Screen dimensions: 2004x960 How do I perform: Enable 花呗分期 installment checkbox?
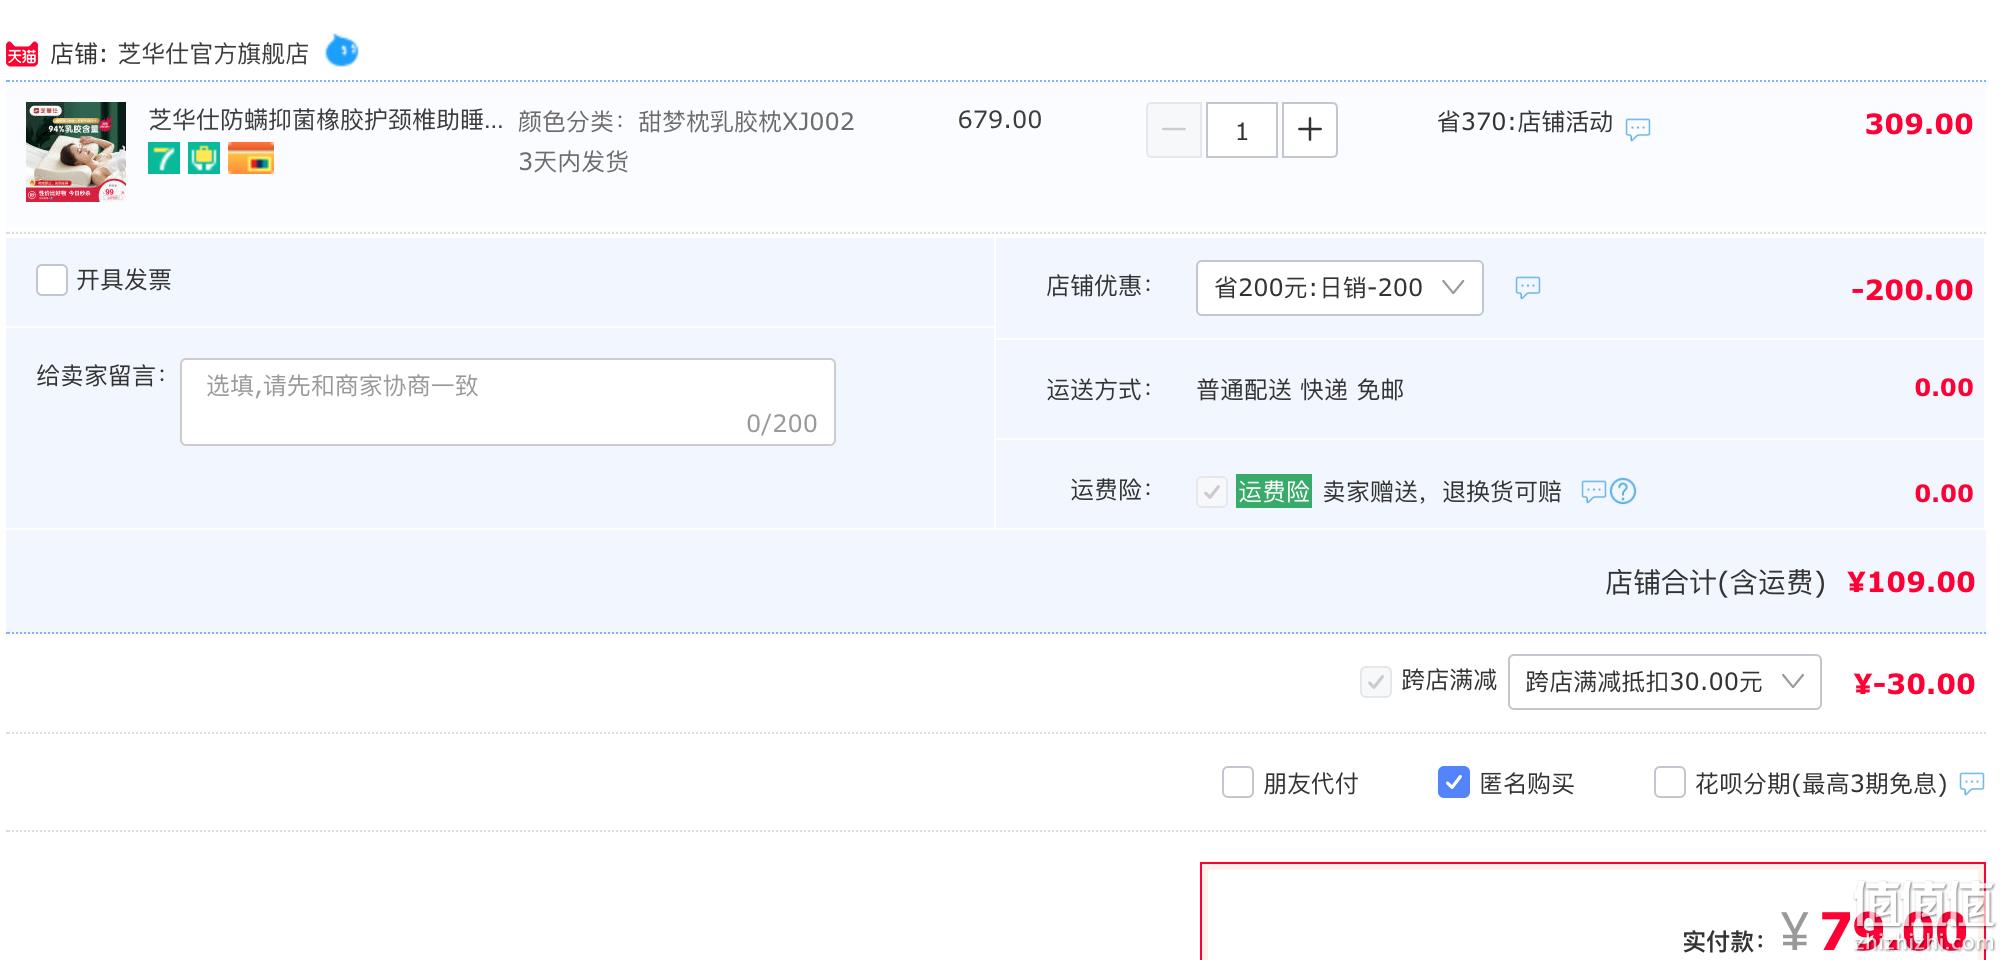tap(1670, 782)
